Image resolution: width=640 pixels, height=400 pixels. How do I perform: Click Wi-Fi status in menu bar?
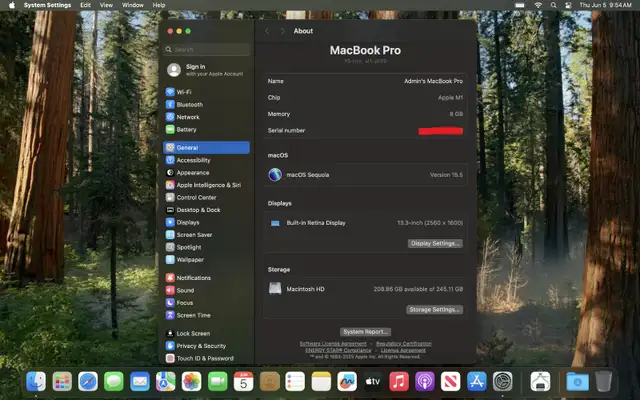[x=538, y=5]
